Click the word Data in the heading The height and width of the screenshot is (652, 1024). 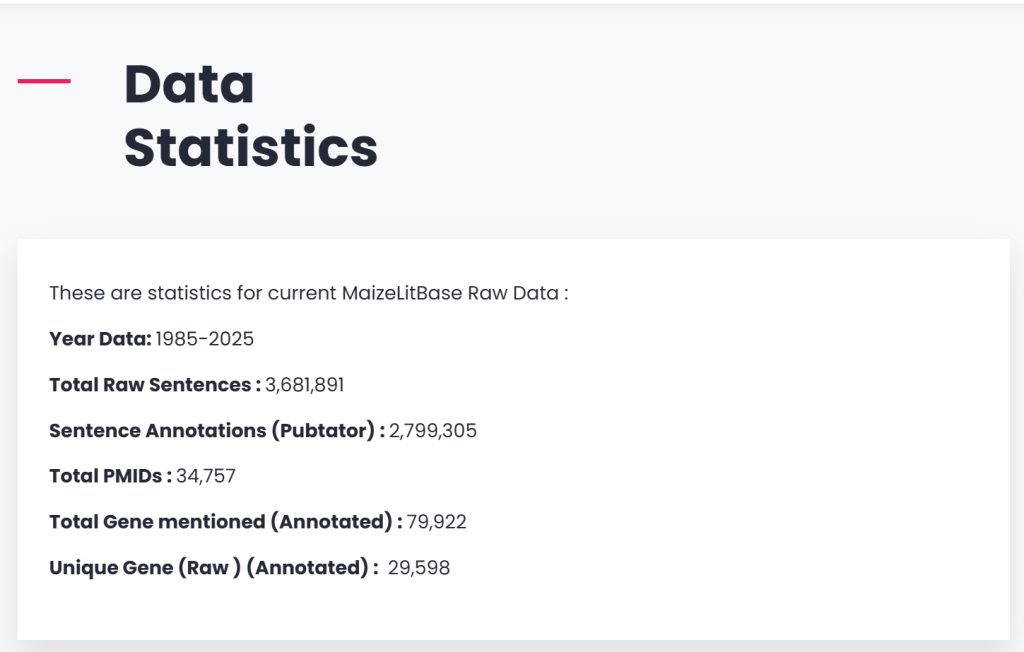click(189, 84)
